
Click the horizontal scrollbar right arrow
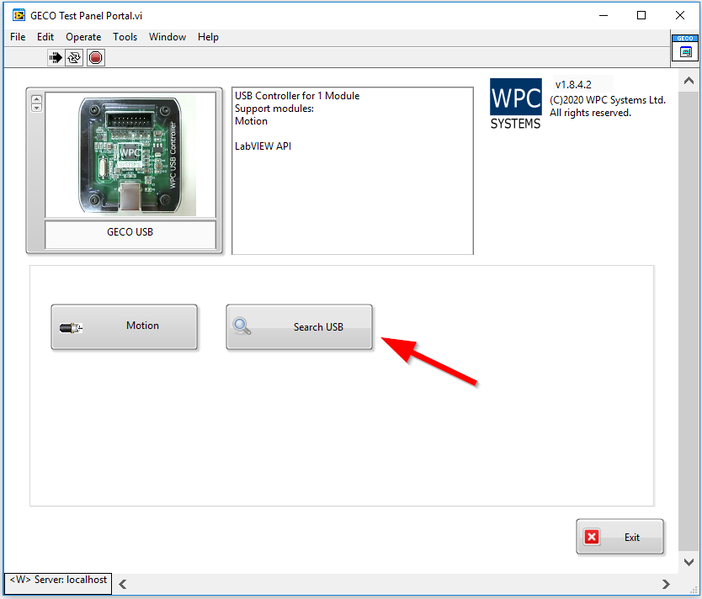[x=667, y=583]
